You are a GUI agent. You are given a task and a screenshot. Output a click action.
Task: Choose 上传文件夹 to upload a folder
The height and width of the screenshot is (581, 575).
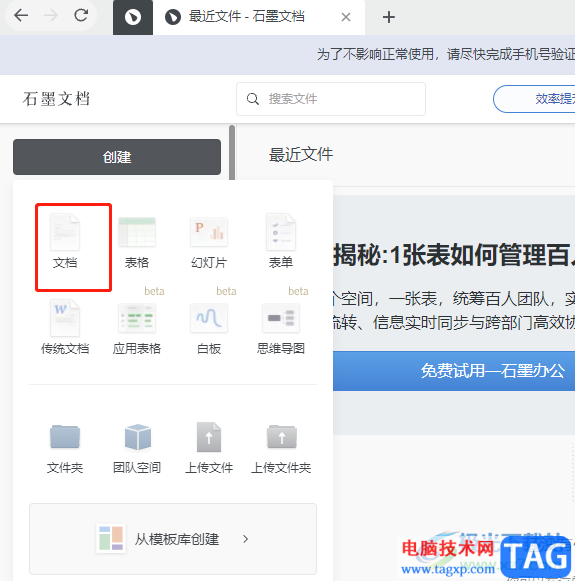click(281, 448)
